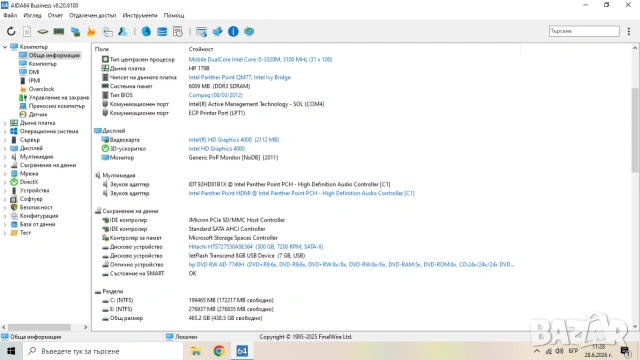Click the user silhouette toolbar icon
This screenshot has width=640, height=360.
122,31
